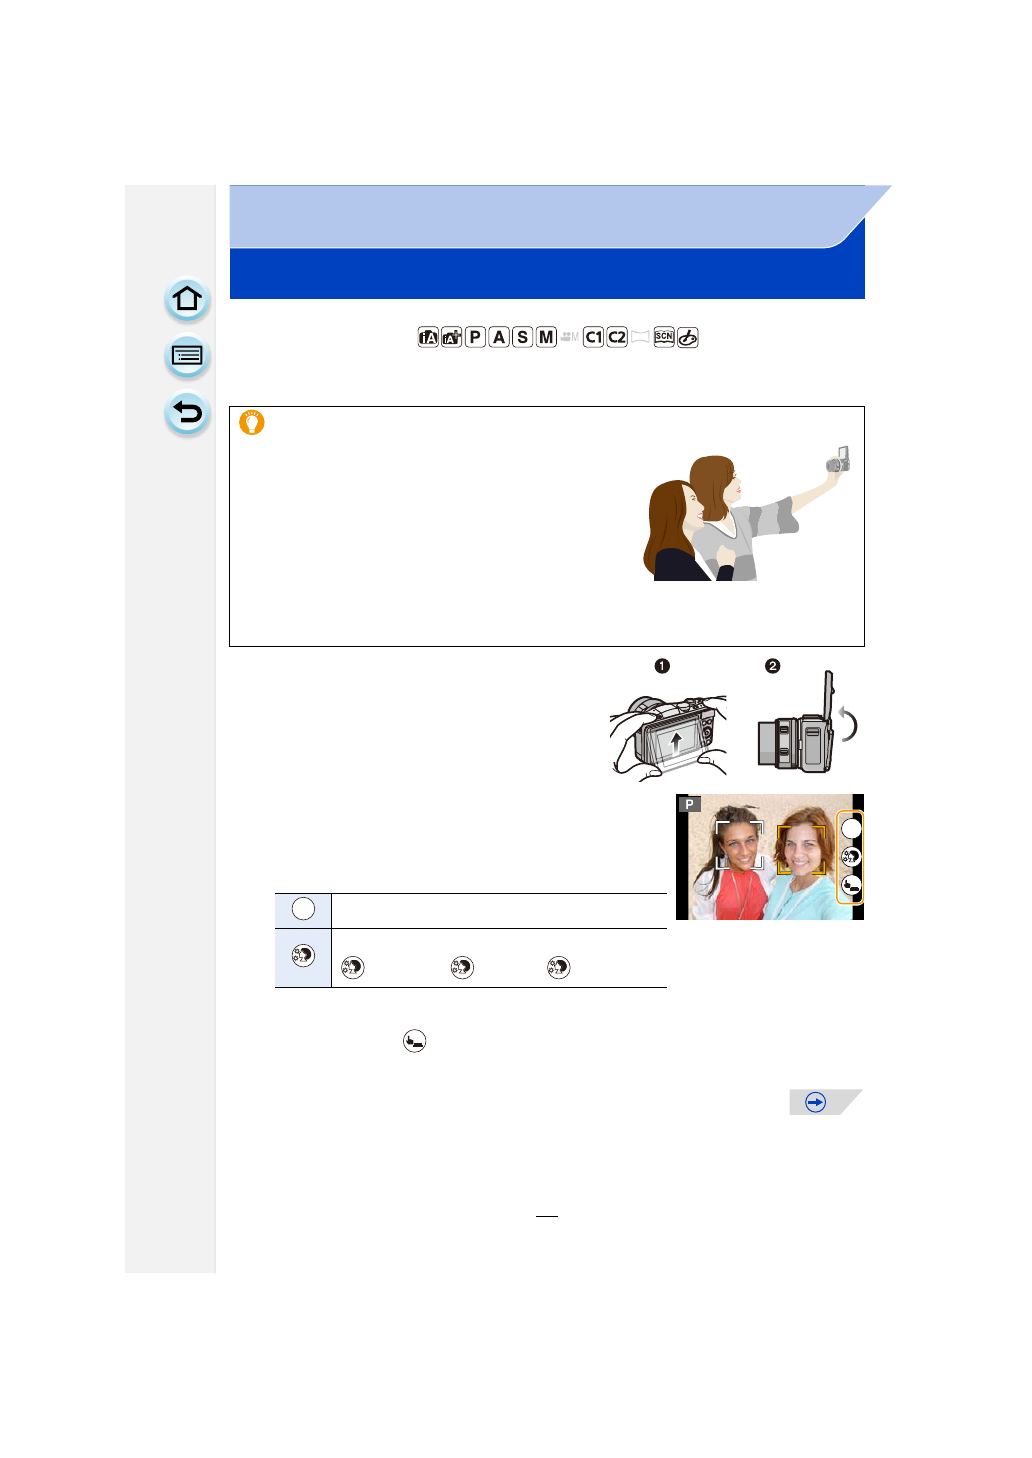Viewport: 1032px width, 1458px height.
Task: Click the return/back arrow icon
Action: coord(187,412)
